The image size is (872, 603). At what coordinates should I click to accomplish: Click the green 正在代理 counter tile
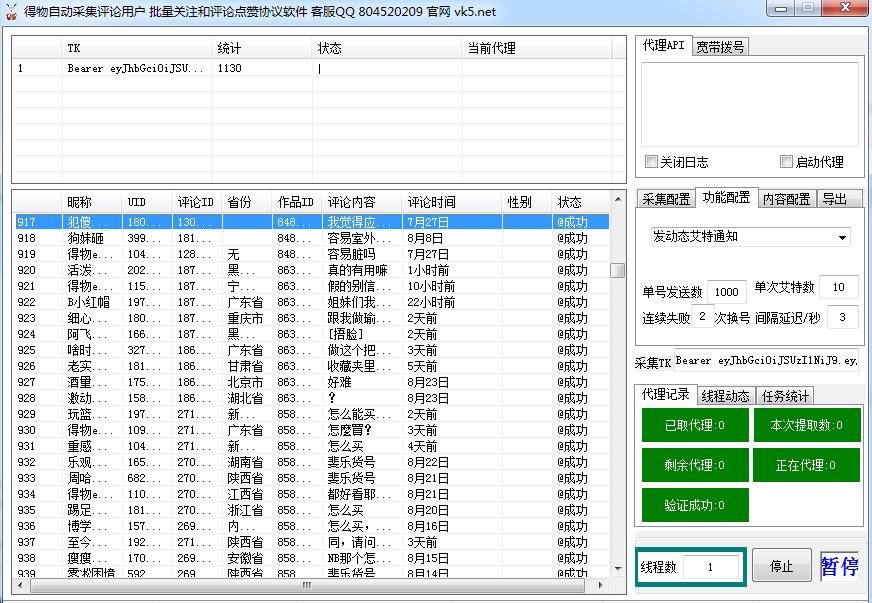coord(806,465)
